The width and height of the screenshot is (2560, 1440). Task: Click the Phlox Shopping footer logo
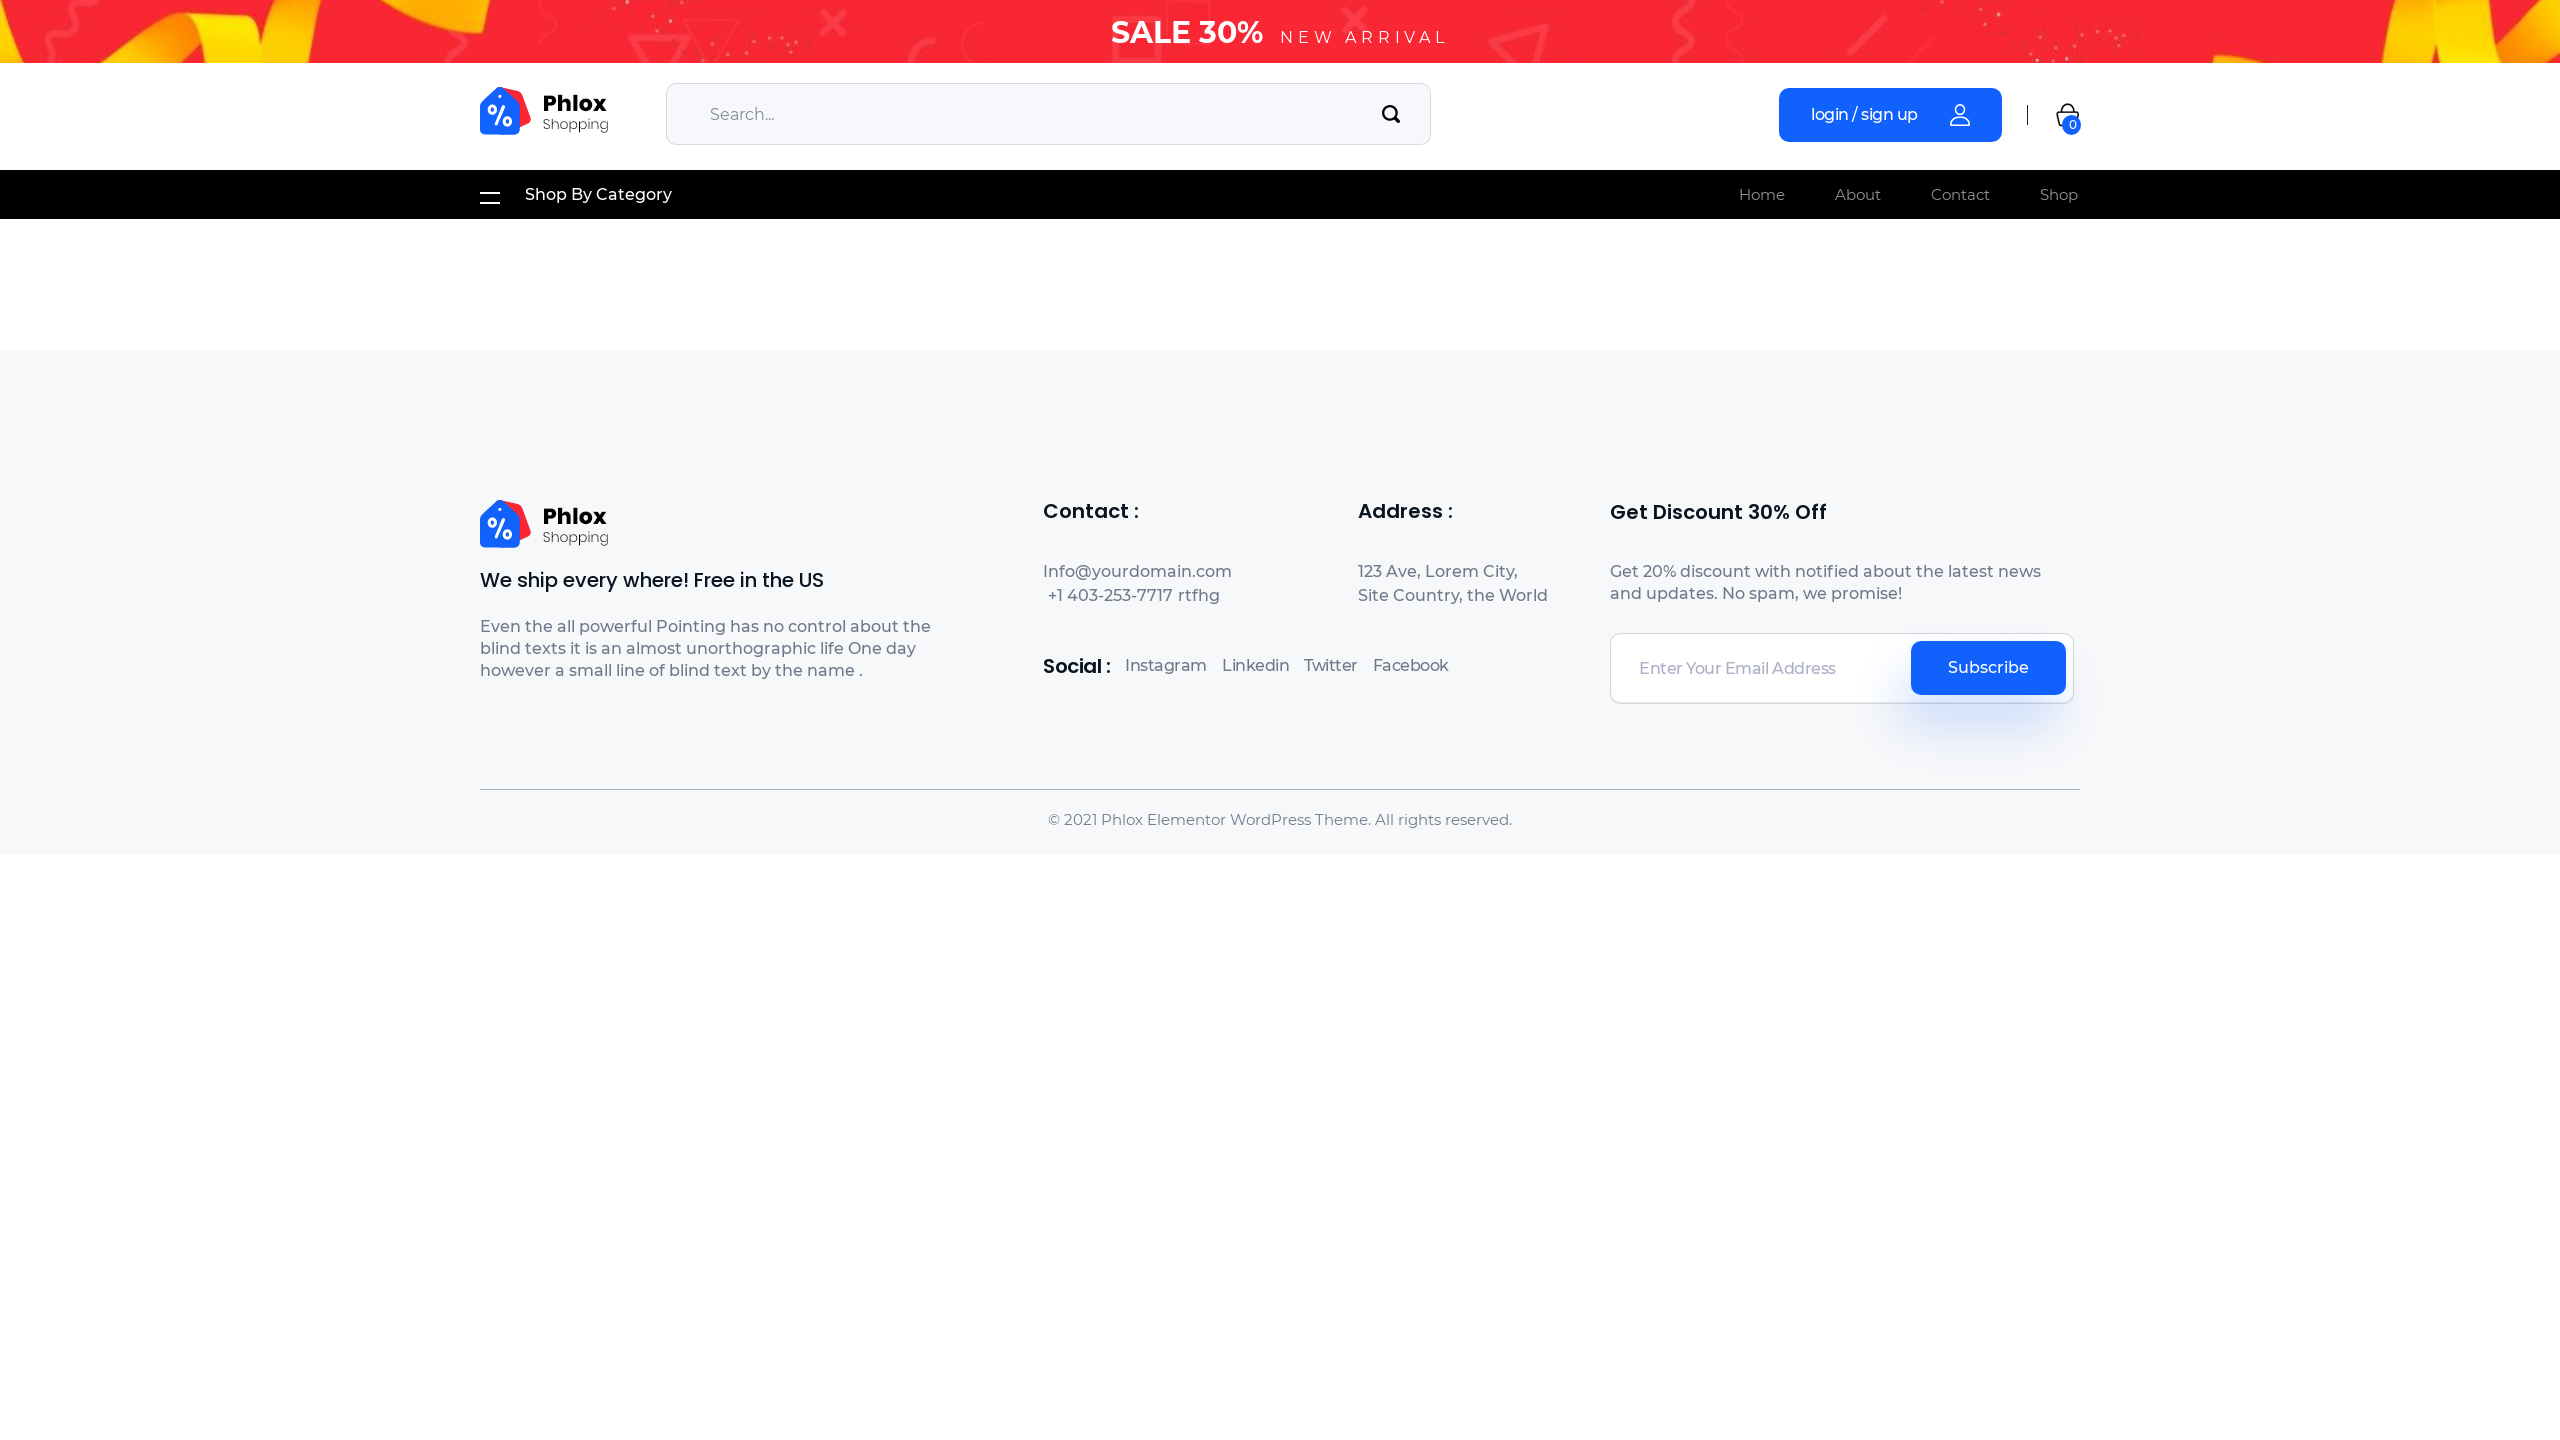544,524
